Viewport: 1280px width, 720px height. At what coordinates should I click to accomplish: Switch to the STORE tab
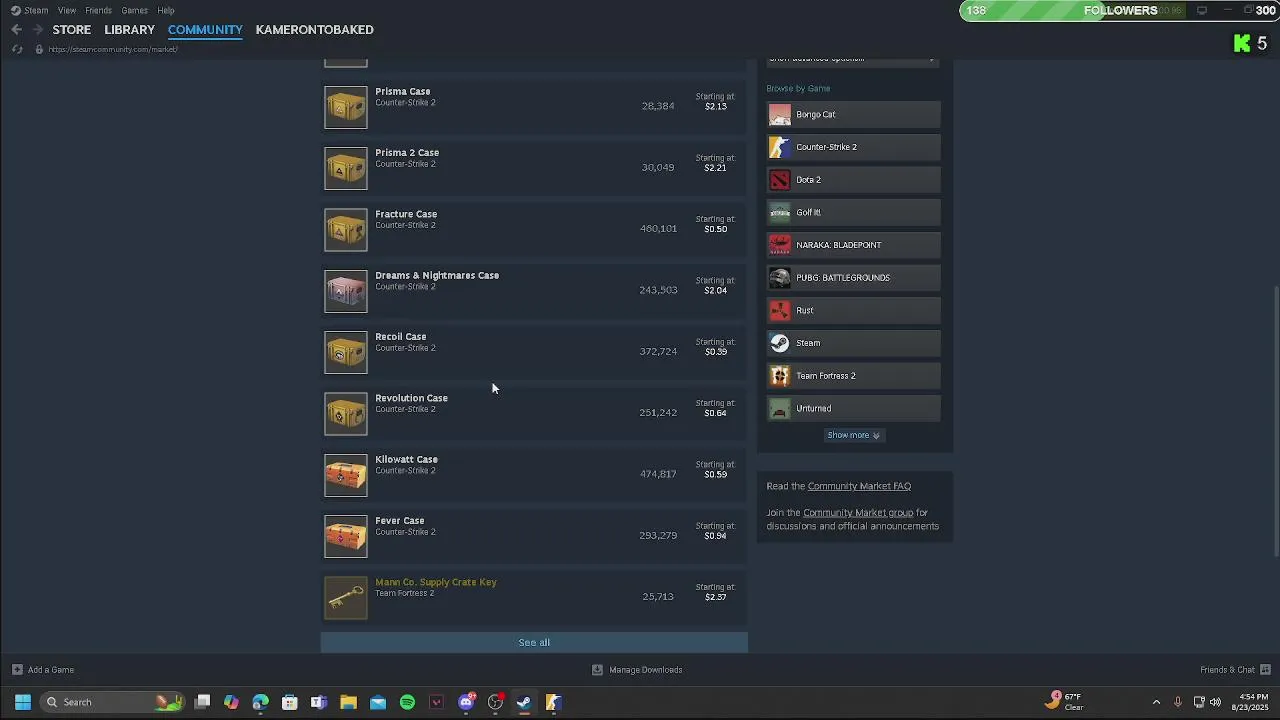[x=72, y=30]
